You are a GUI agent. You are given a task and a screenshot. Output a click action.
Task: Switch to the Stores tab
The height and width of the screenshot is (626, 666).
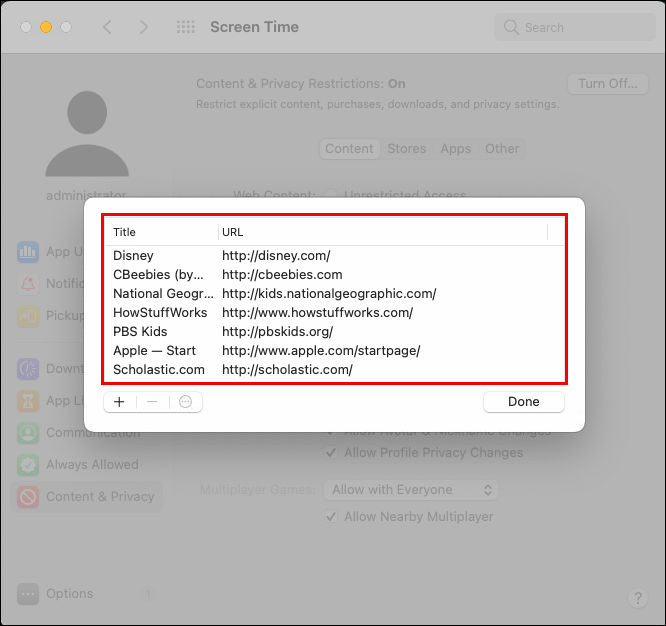(x=406, y=149)
